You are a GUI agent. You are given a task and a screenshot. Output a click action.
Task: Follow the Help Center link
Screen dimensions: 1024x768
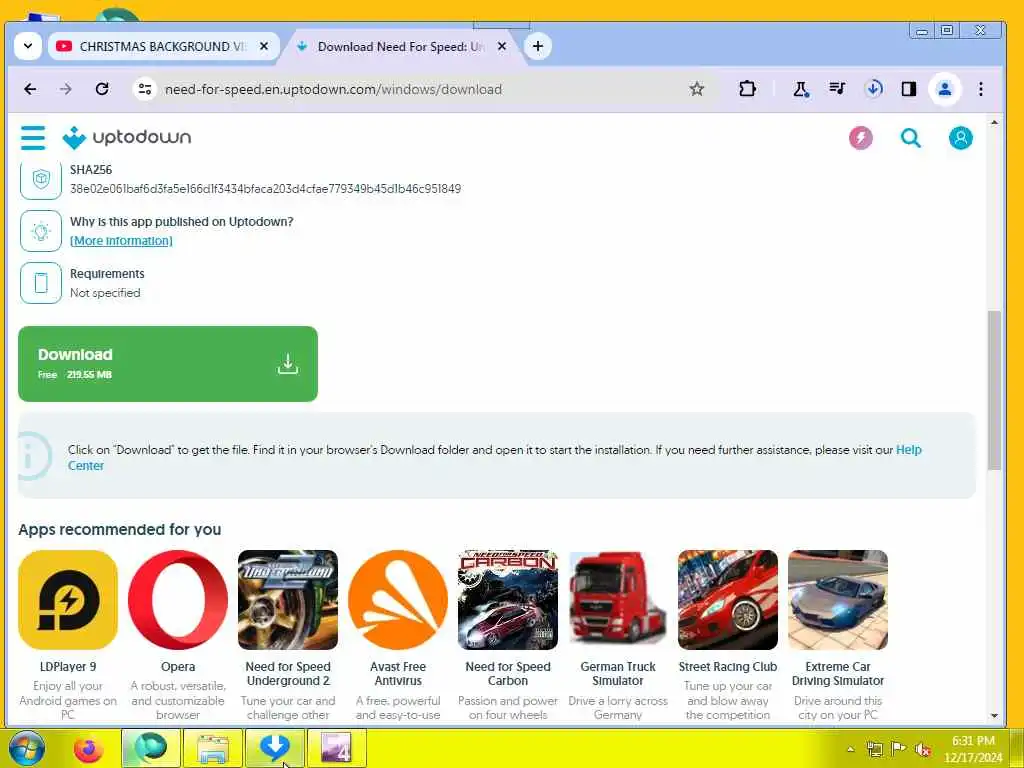pos(910,450)
